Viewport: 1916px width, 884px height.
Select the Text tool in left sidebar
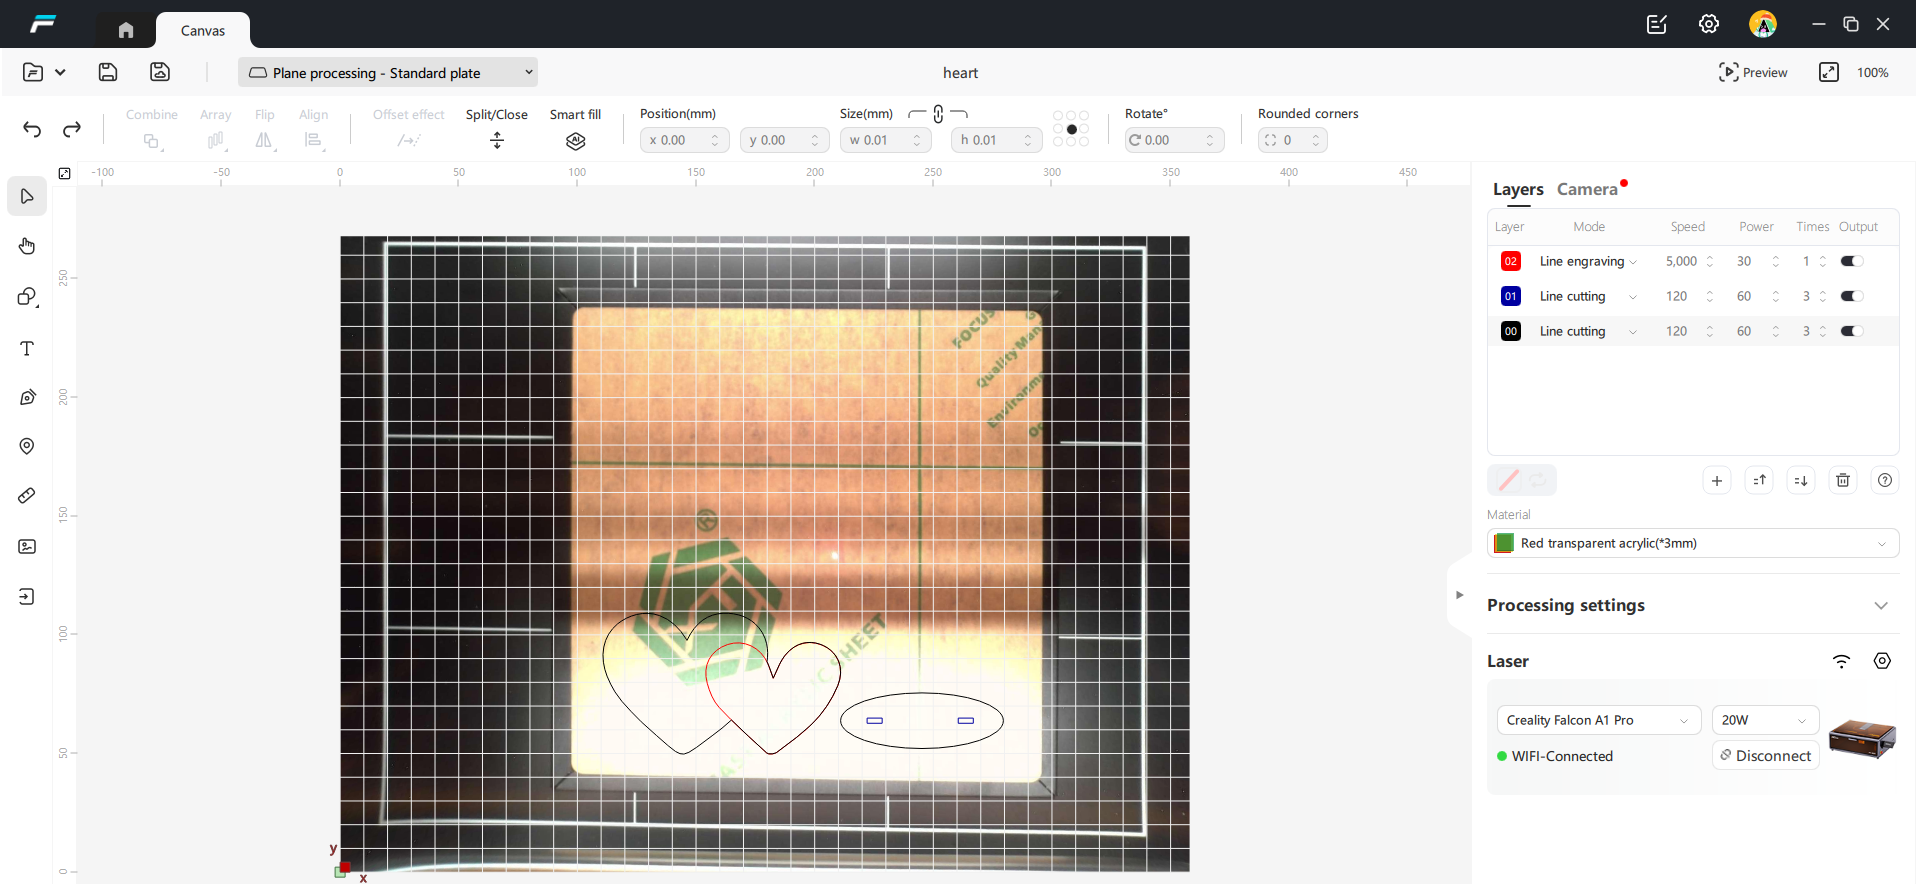[x=27, y=348]
